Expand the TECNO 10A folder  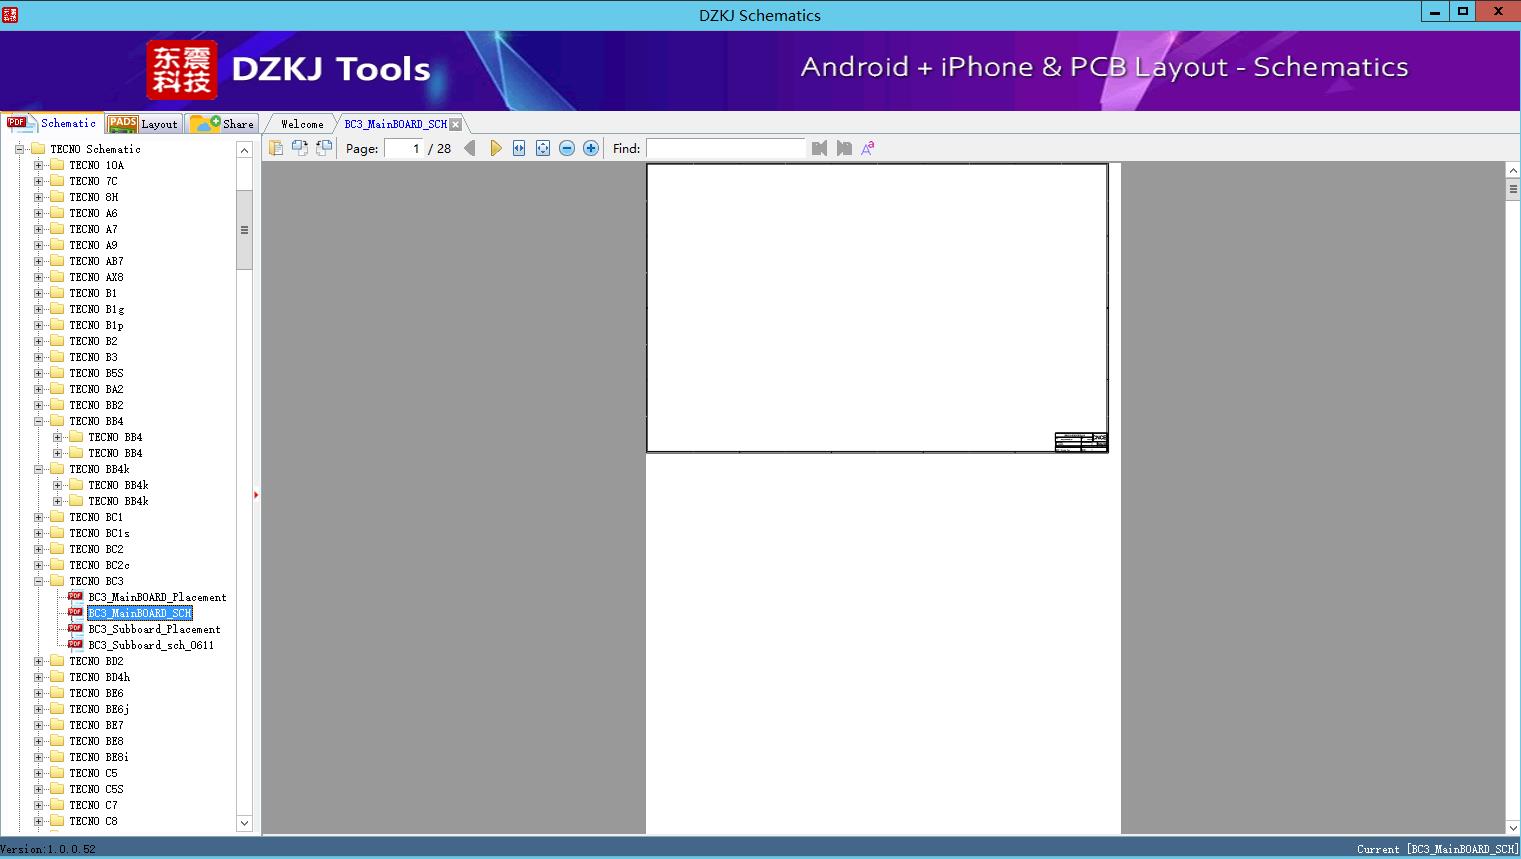[x=38, y=165]
